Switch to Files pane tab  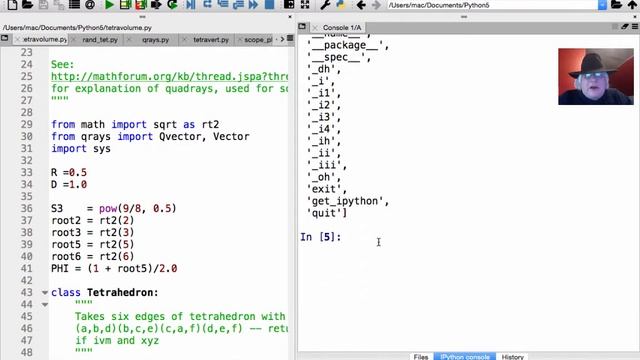point(421,357)
